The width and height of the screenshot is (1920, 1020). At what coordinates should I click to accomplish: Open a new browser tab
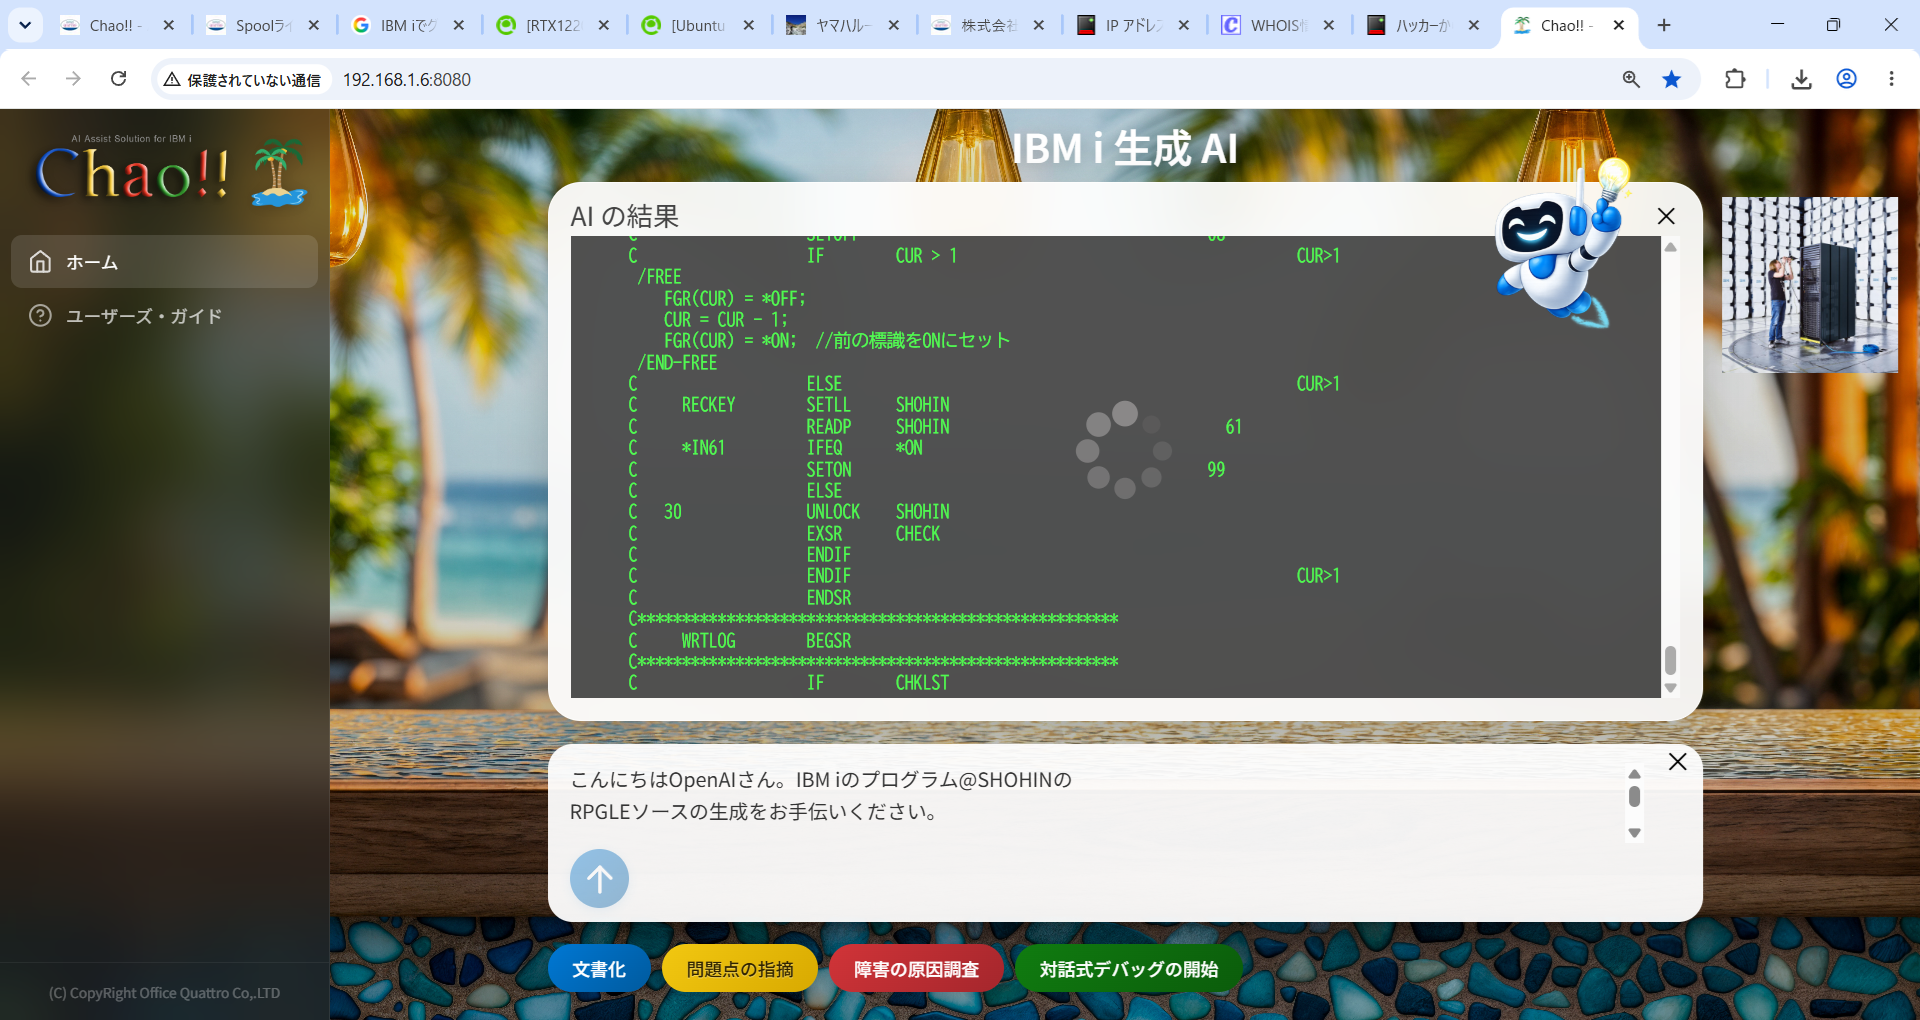[x=1664, y=25]
